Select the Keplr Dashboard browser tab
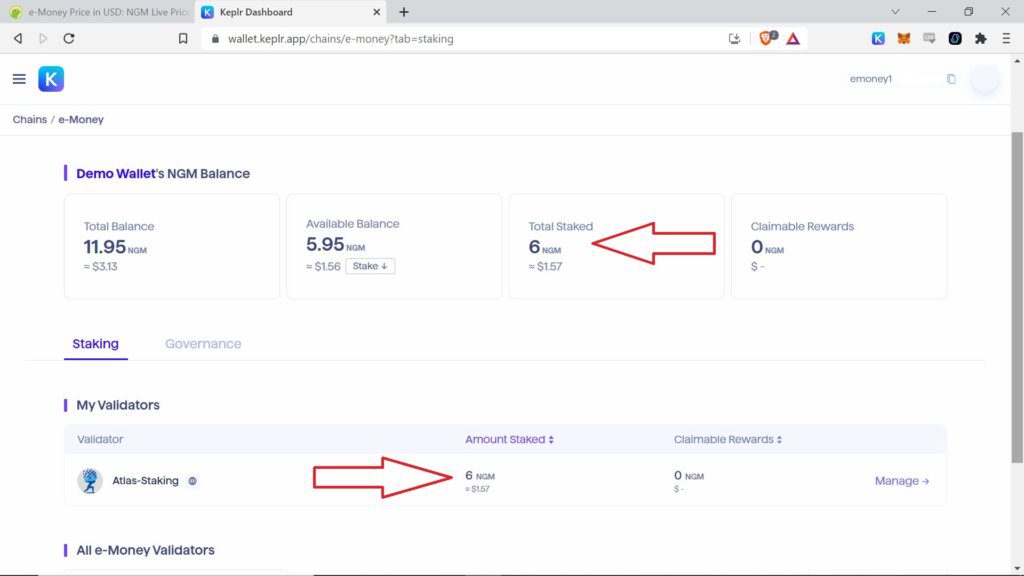Viewport: 1024px width, 576px height. (291, 12)
